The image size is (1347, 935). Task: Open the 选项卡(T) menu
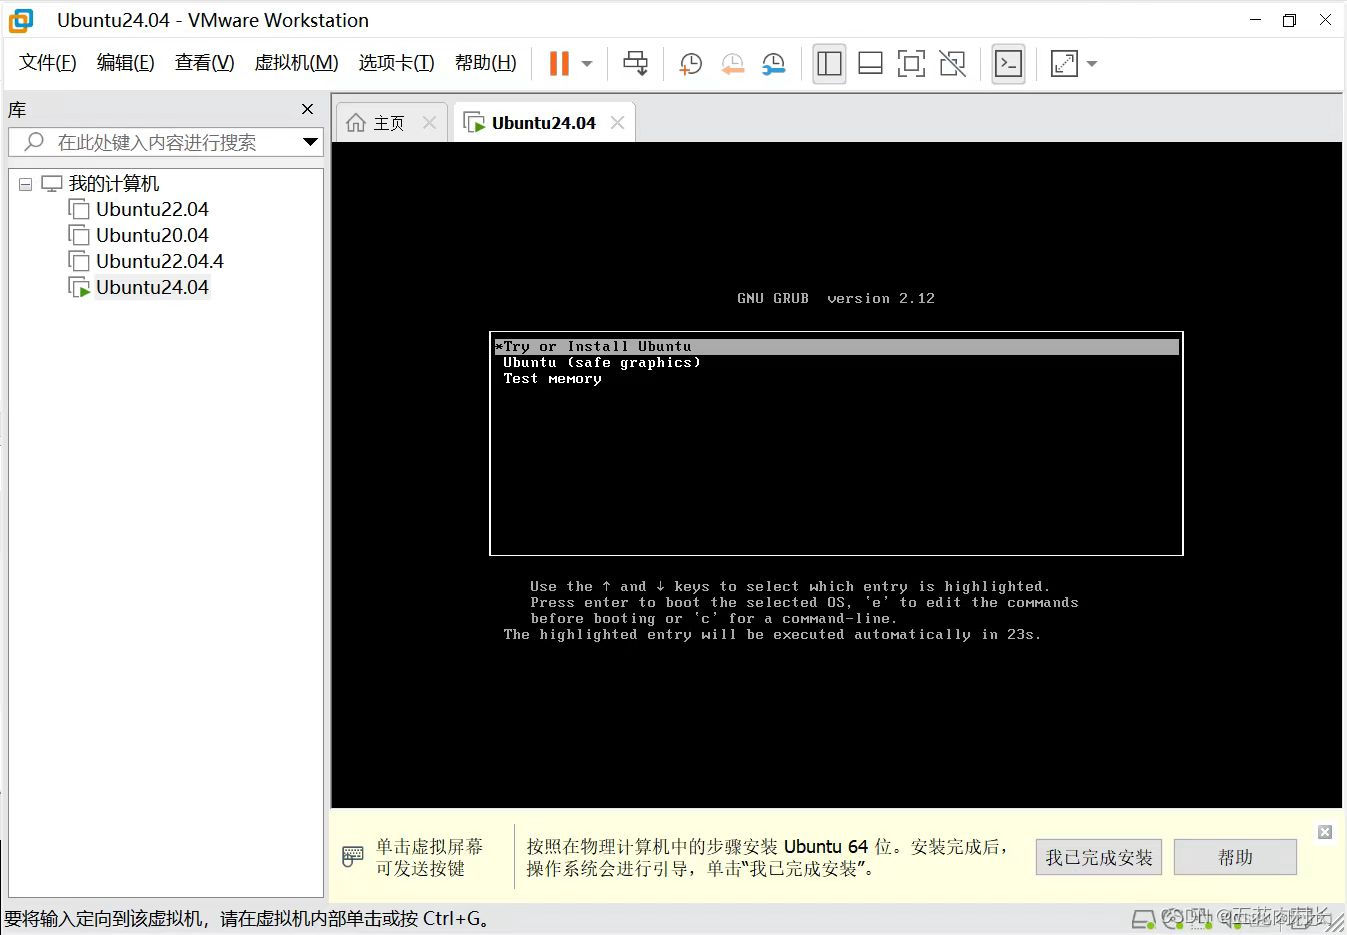click(x=396, y=63)
